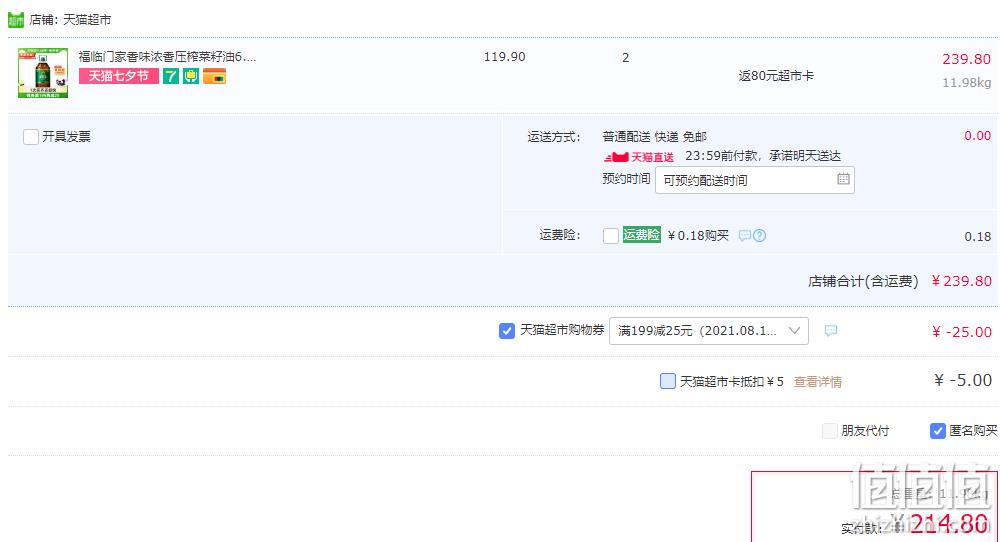Click the weight value 11.98kg

(966, 83)
